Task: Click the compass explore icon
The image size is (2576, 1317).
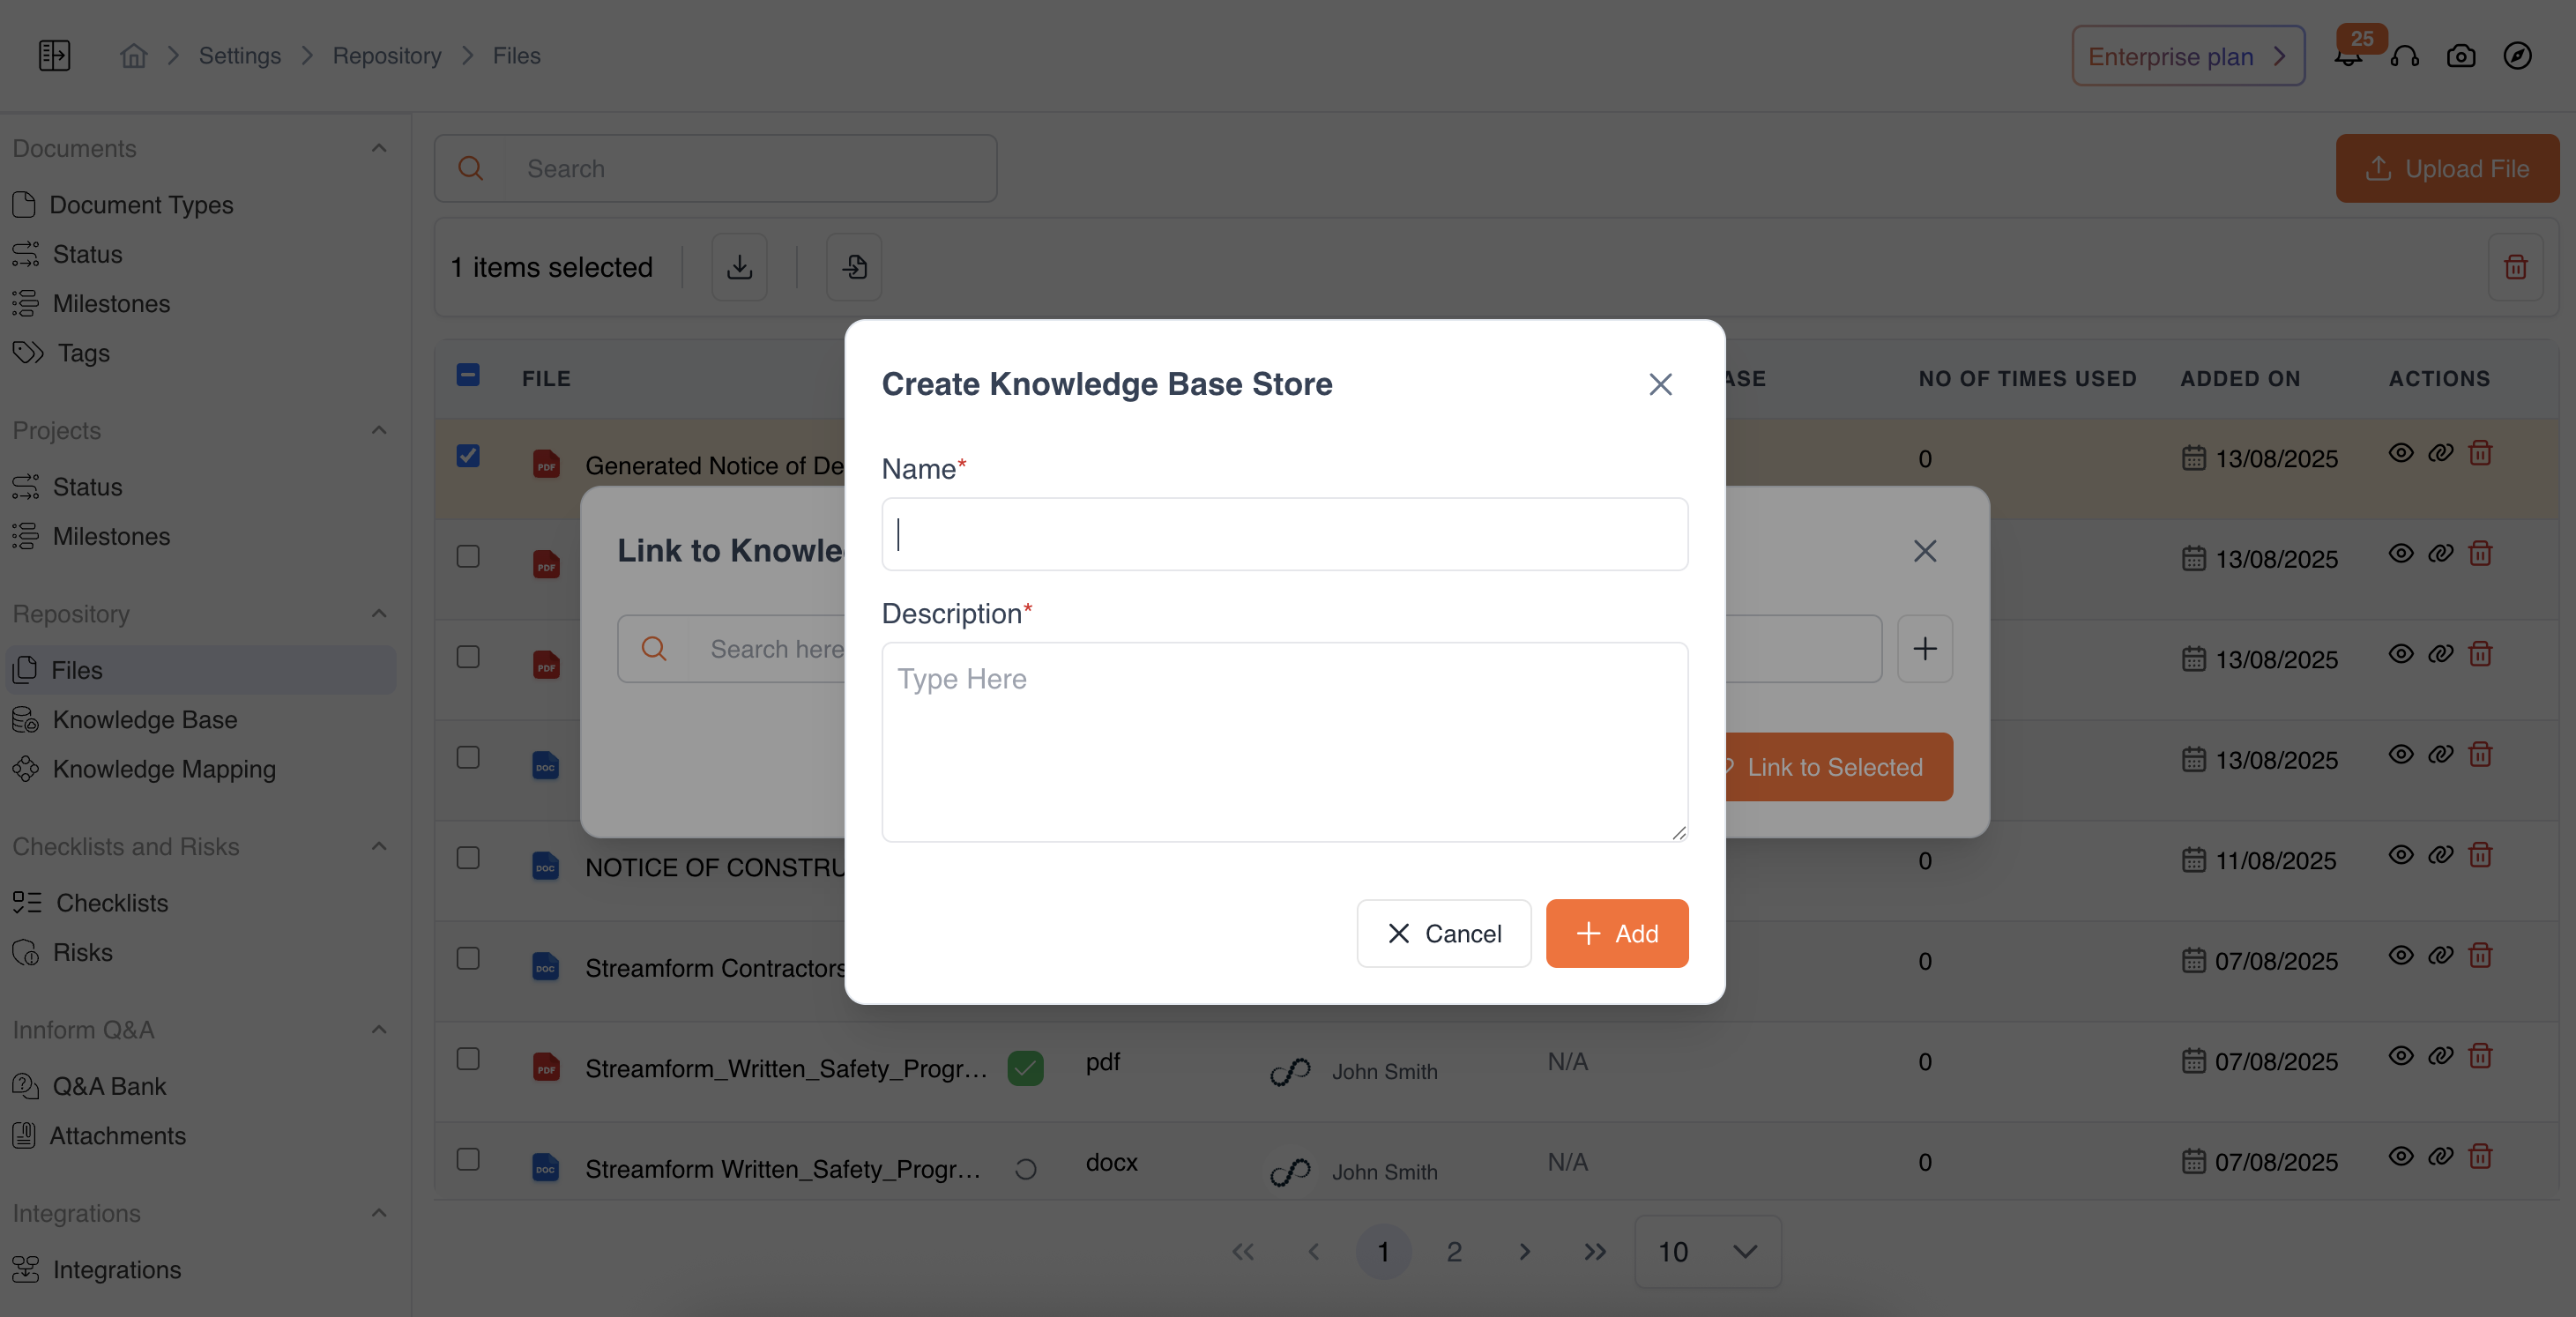Action: click(x=2517, y=56)
